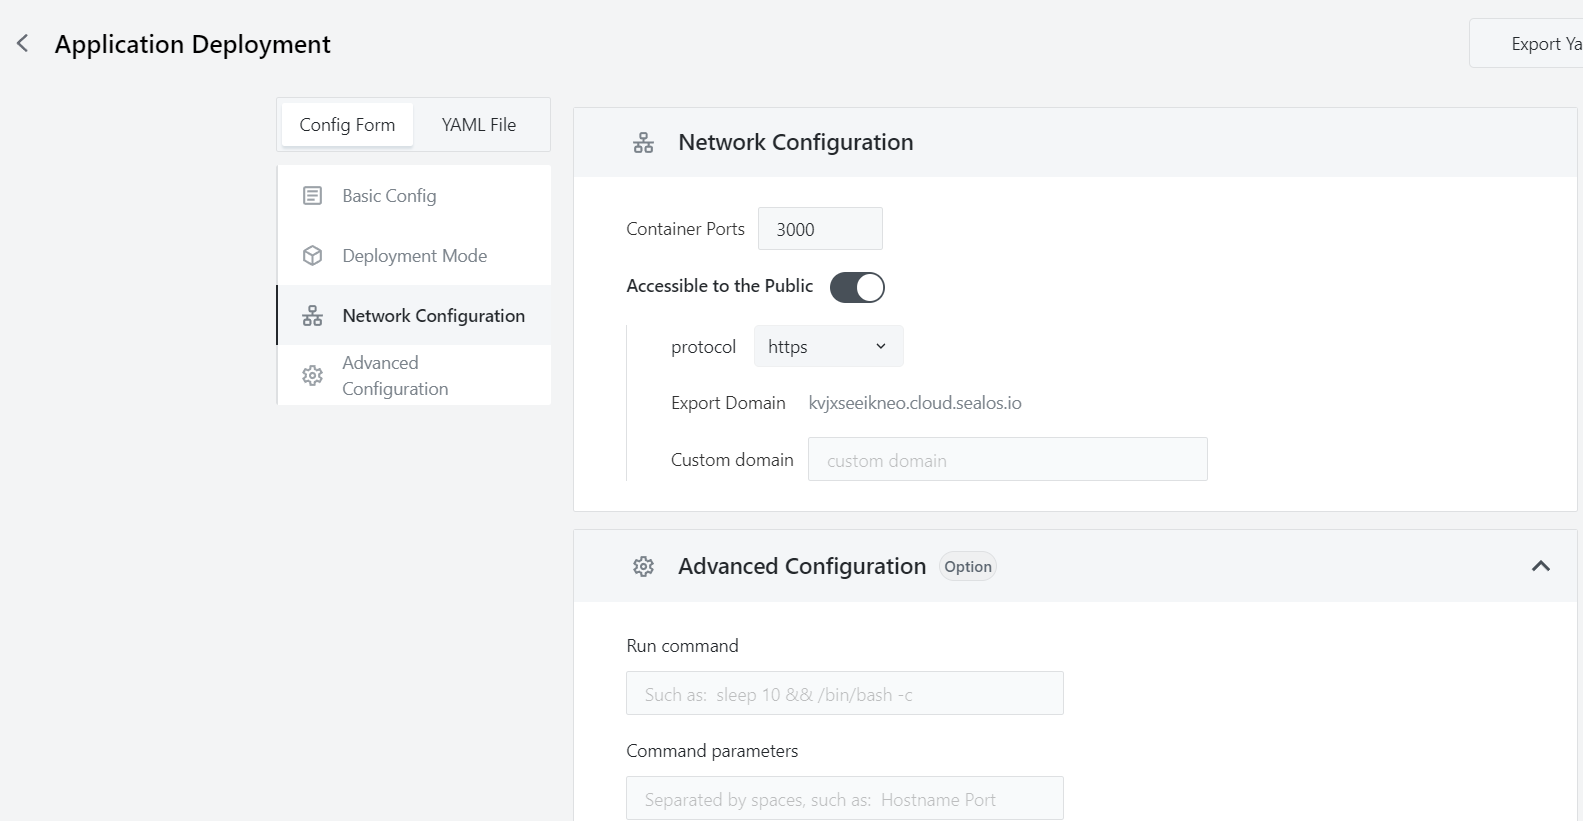The image size is (1583, 821).
Task: Click the Advanced Configuration gear icon in sidebar
Action: point(312,376)
